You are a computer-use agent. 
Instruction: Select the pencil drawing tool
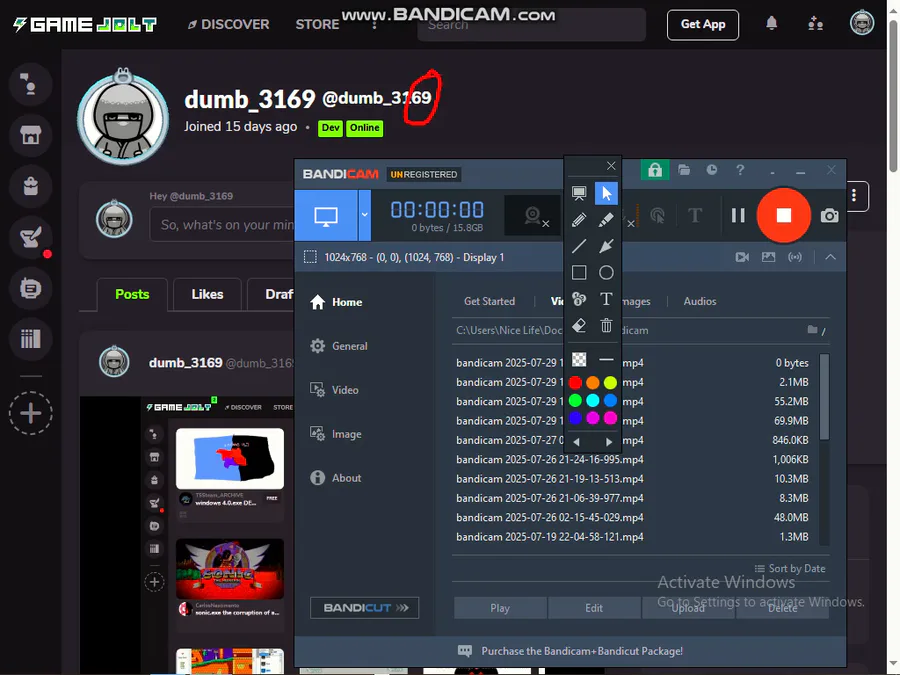point(579,220)
